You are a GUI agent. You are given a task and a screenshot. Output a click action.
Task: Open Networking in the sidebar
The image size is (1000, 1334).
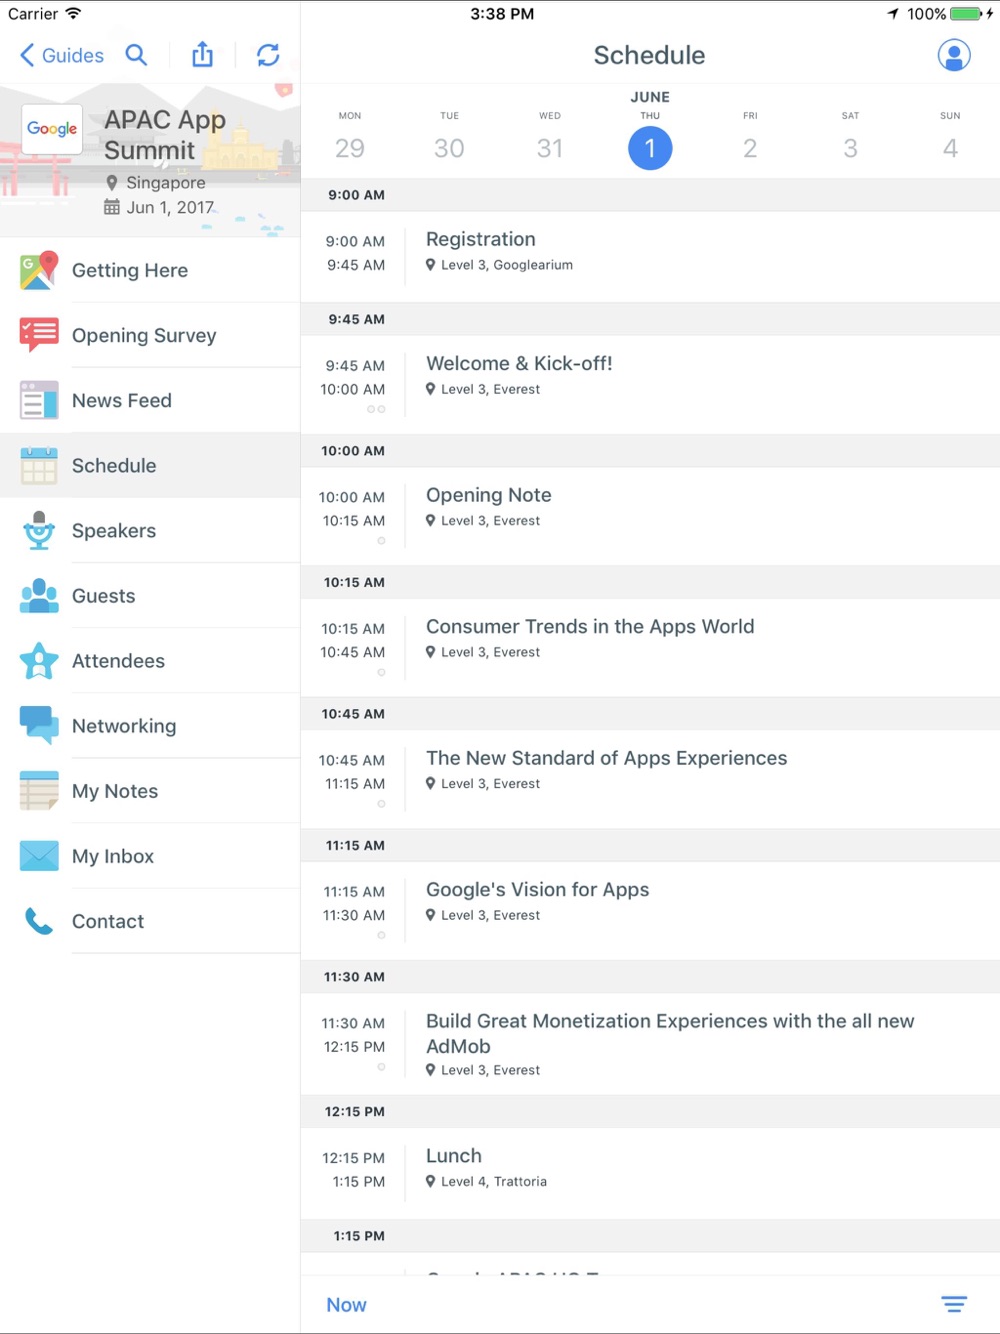tap(150, 725)
